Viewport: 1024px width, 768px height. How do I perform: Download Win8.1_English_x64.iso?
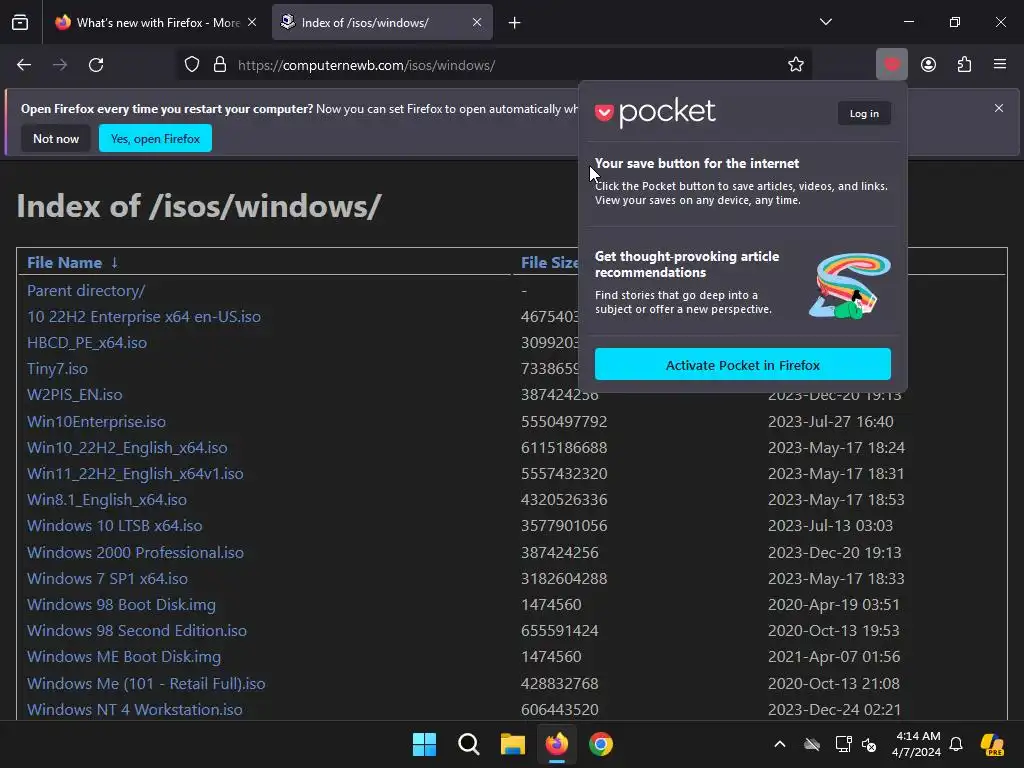tap(107, 500)
